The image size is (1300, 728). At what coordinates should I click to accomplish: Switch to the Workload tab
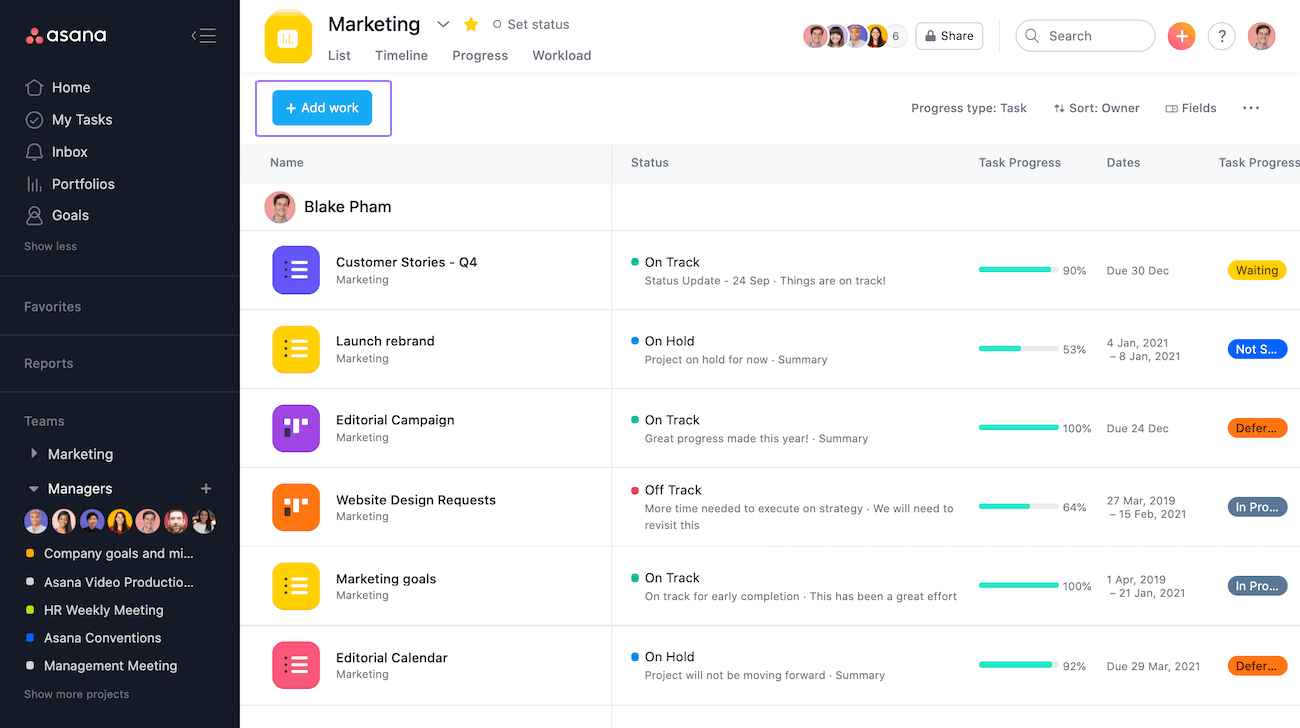(x=561, y=55)
